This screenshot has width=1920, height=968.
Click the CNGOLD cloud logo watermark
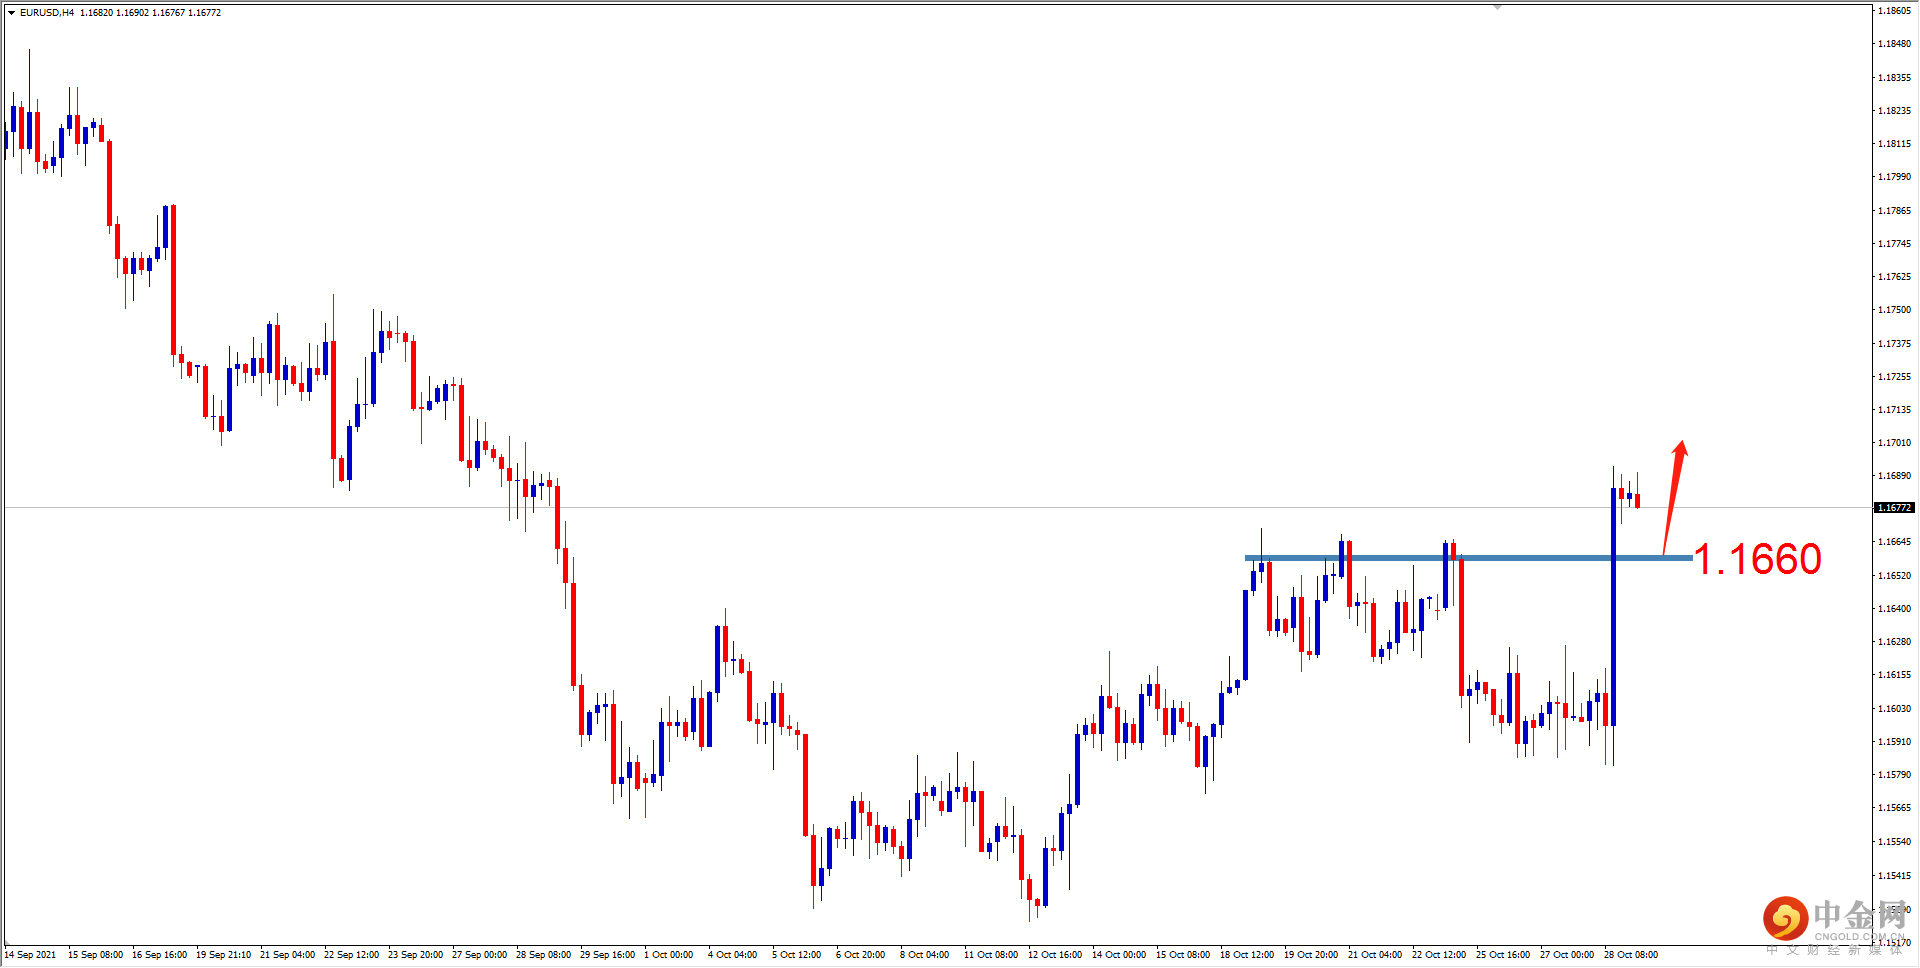coord(1785,918)
